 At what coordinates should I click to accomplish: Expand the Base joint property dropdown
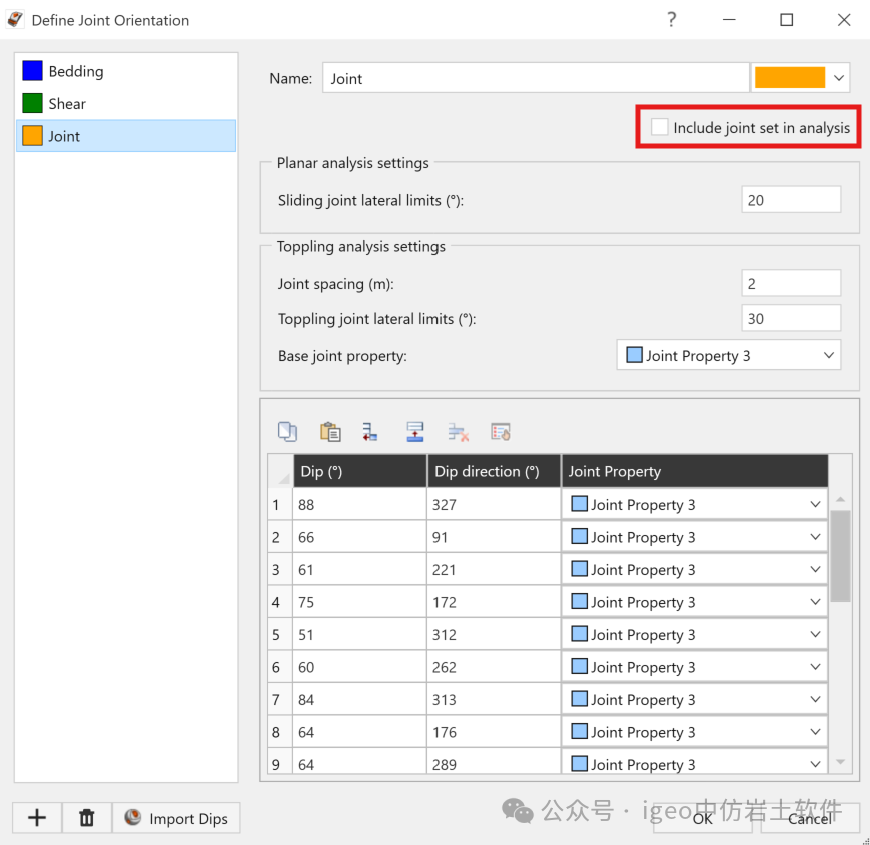coord(729,355)
